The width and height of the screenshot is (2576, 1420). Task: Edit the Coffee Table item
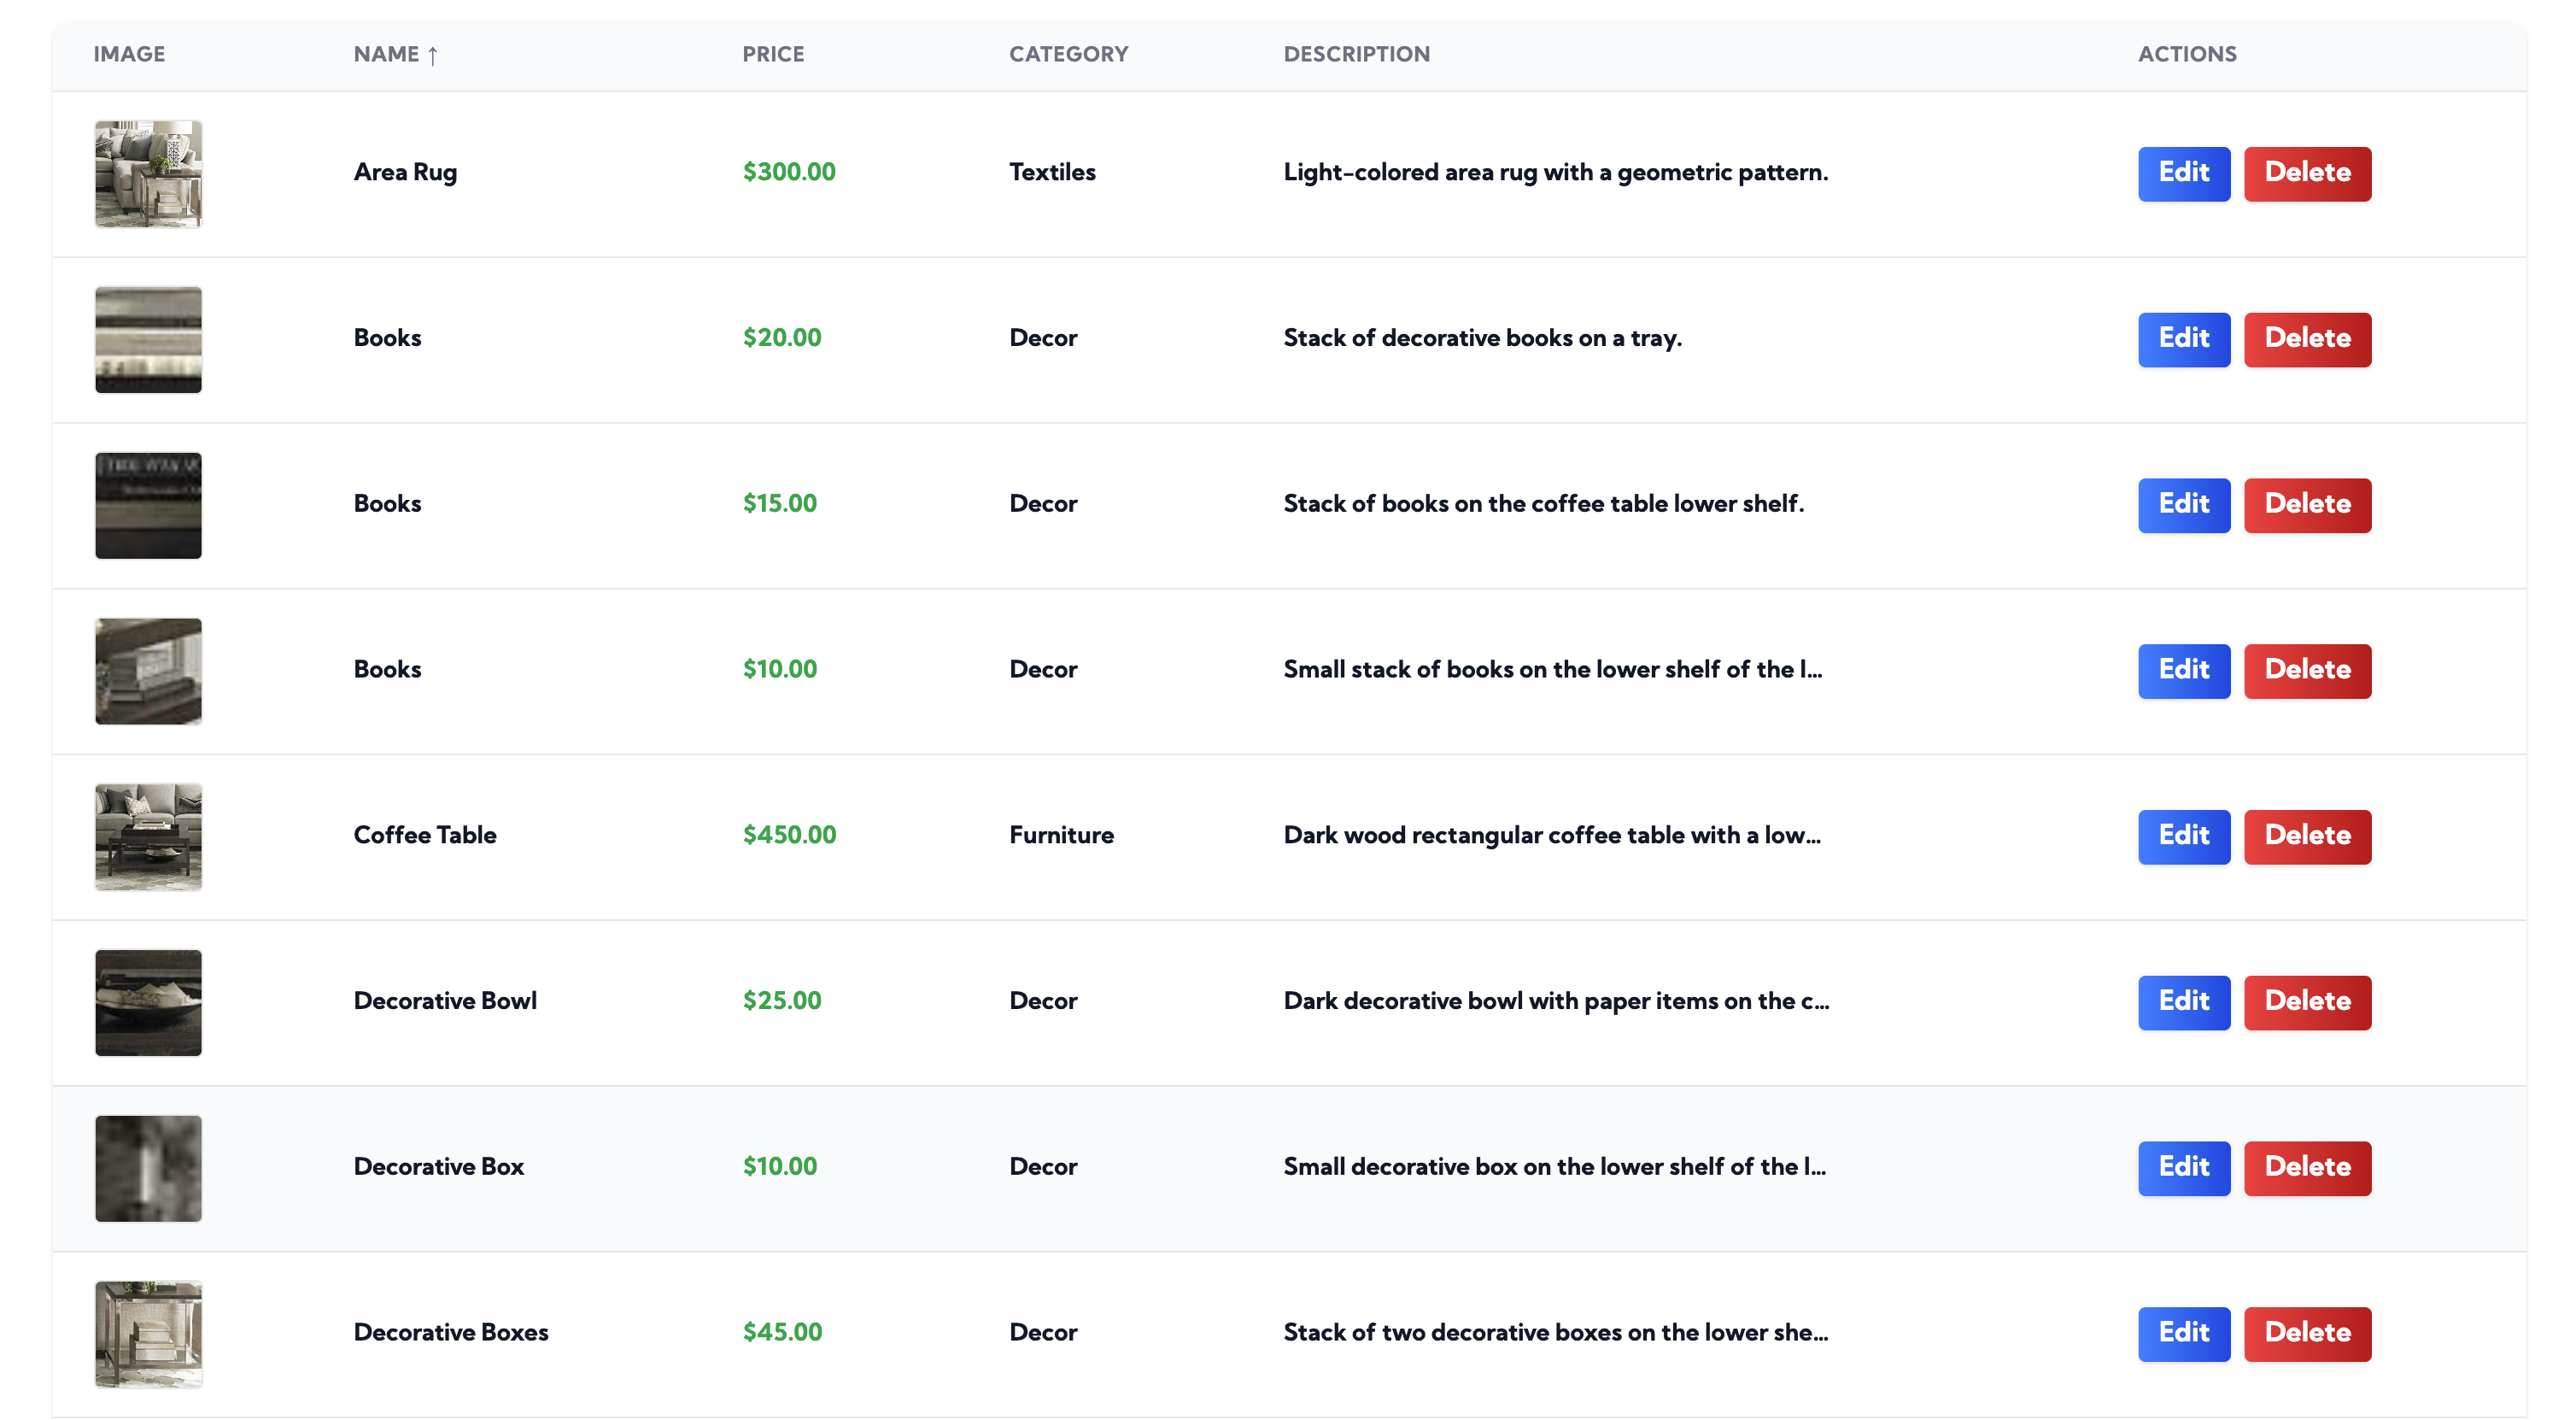point(2183,836)
